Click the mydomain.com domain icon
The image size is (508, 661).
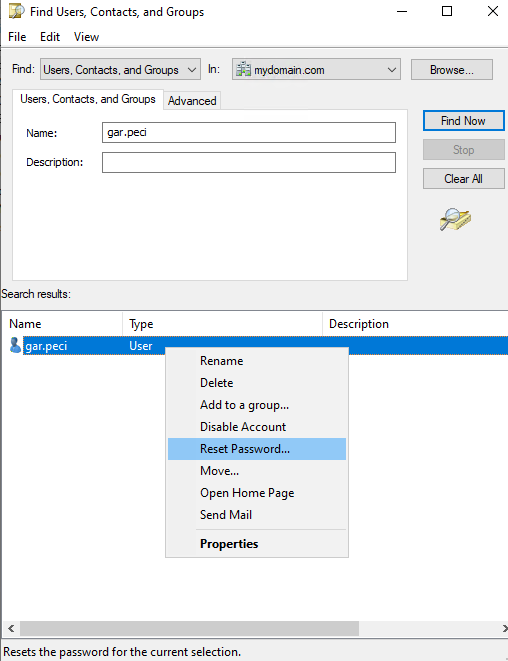[243, 69]
